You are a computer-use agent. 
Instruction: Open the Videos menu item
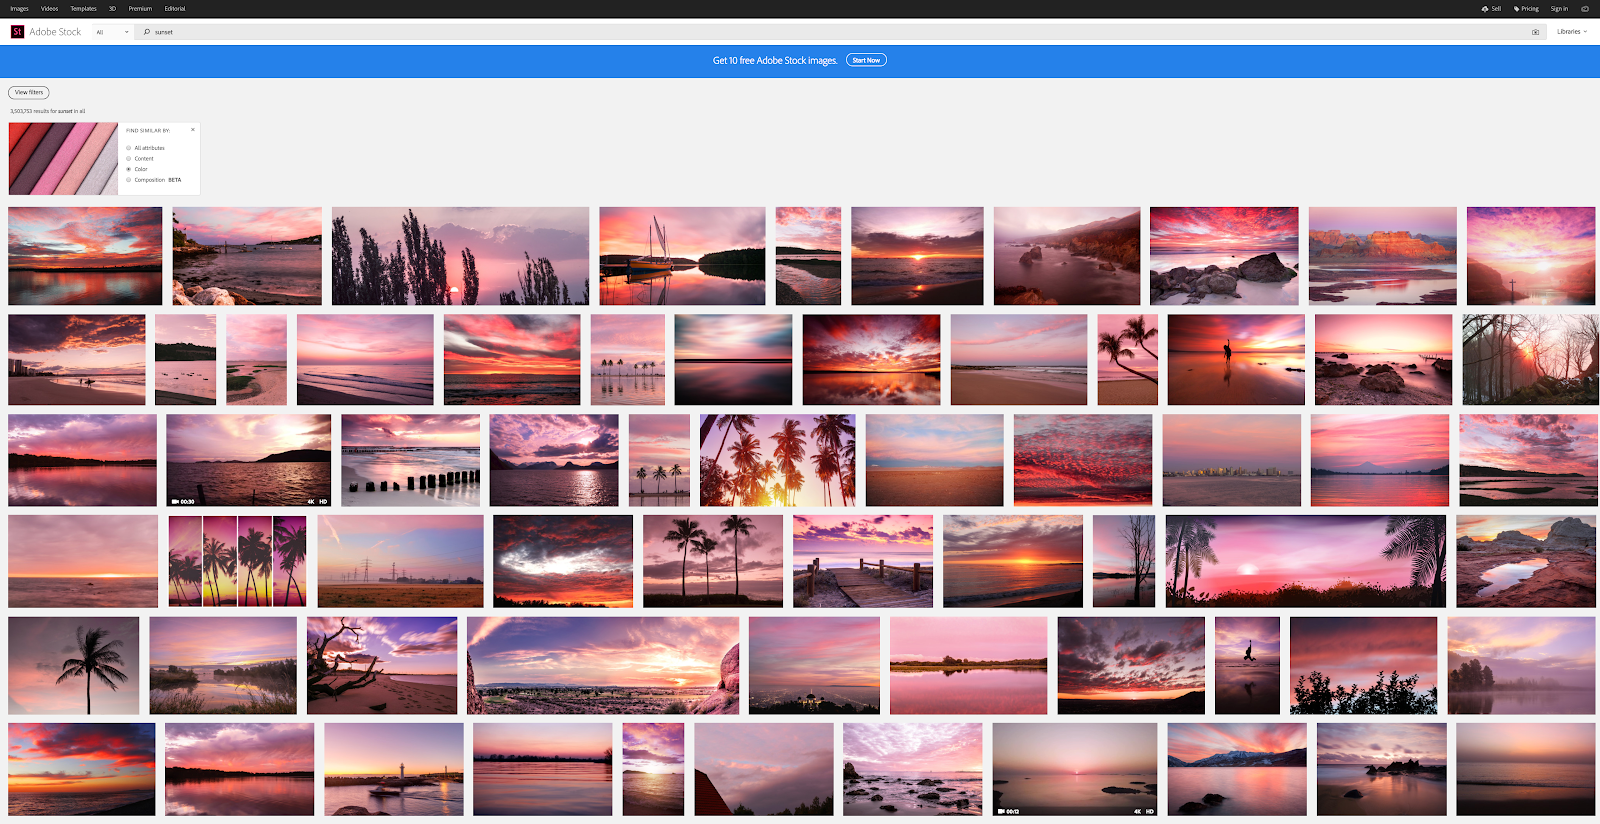click(x=49, y=8)
